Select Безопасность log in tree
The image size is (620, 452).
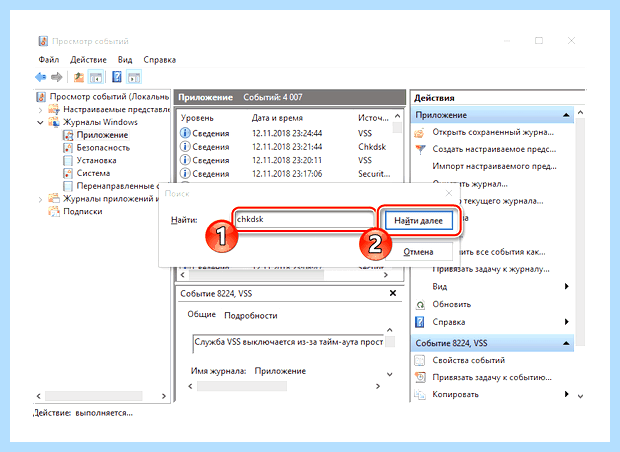[x=103, y=148]
